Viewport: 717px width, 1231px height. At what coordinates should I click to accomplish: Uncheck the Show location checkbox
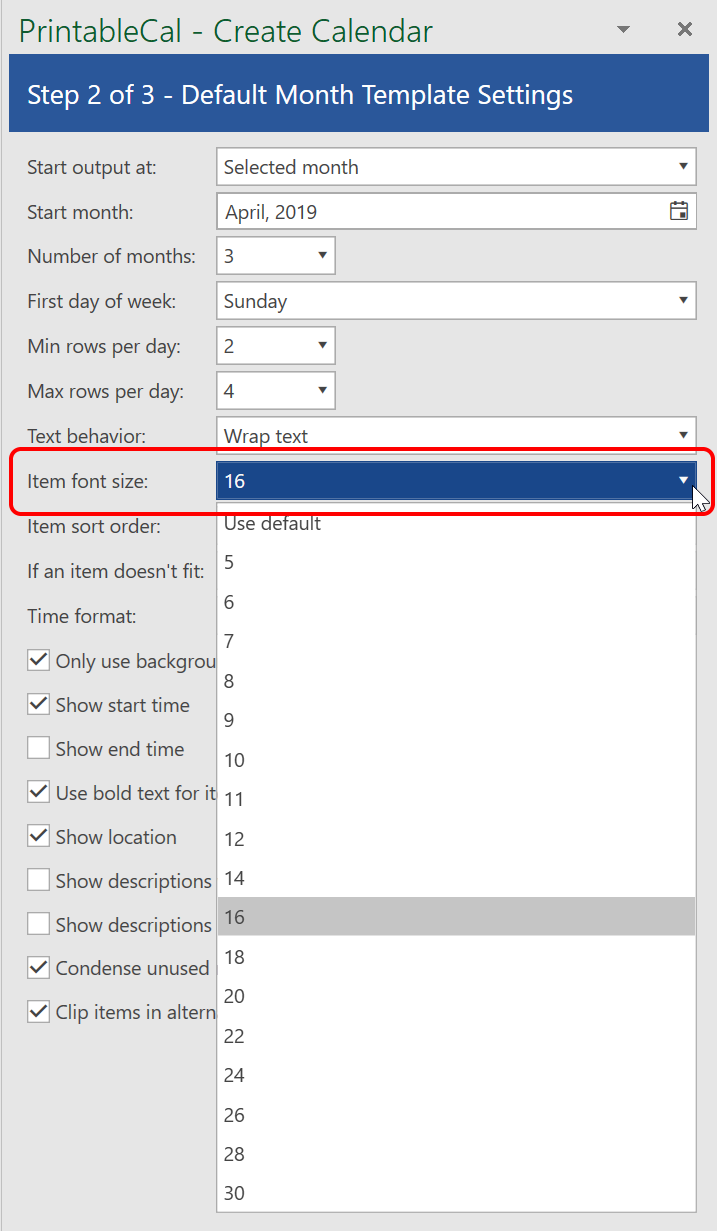point(39,837)
